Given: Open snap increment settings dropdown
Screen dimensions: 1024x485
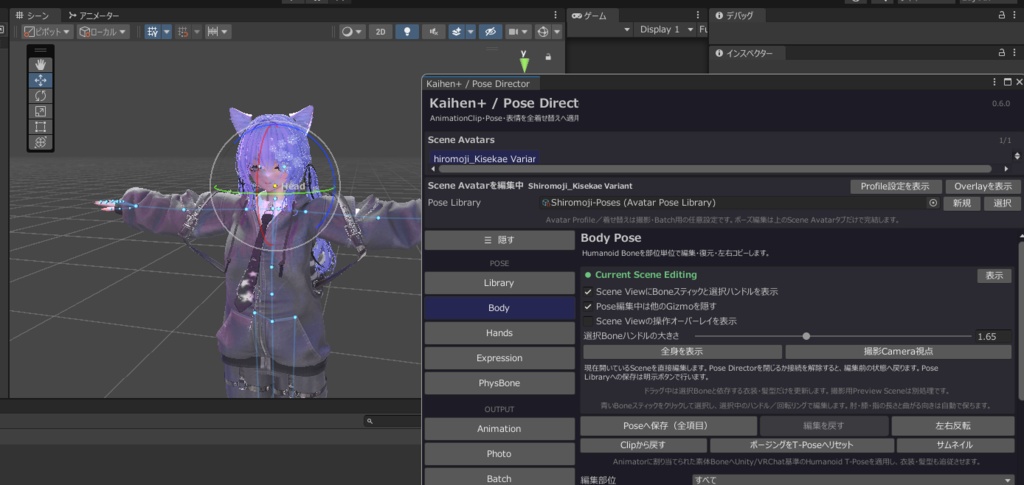Looking at the screenshot, I should (x=218, y=31).
